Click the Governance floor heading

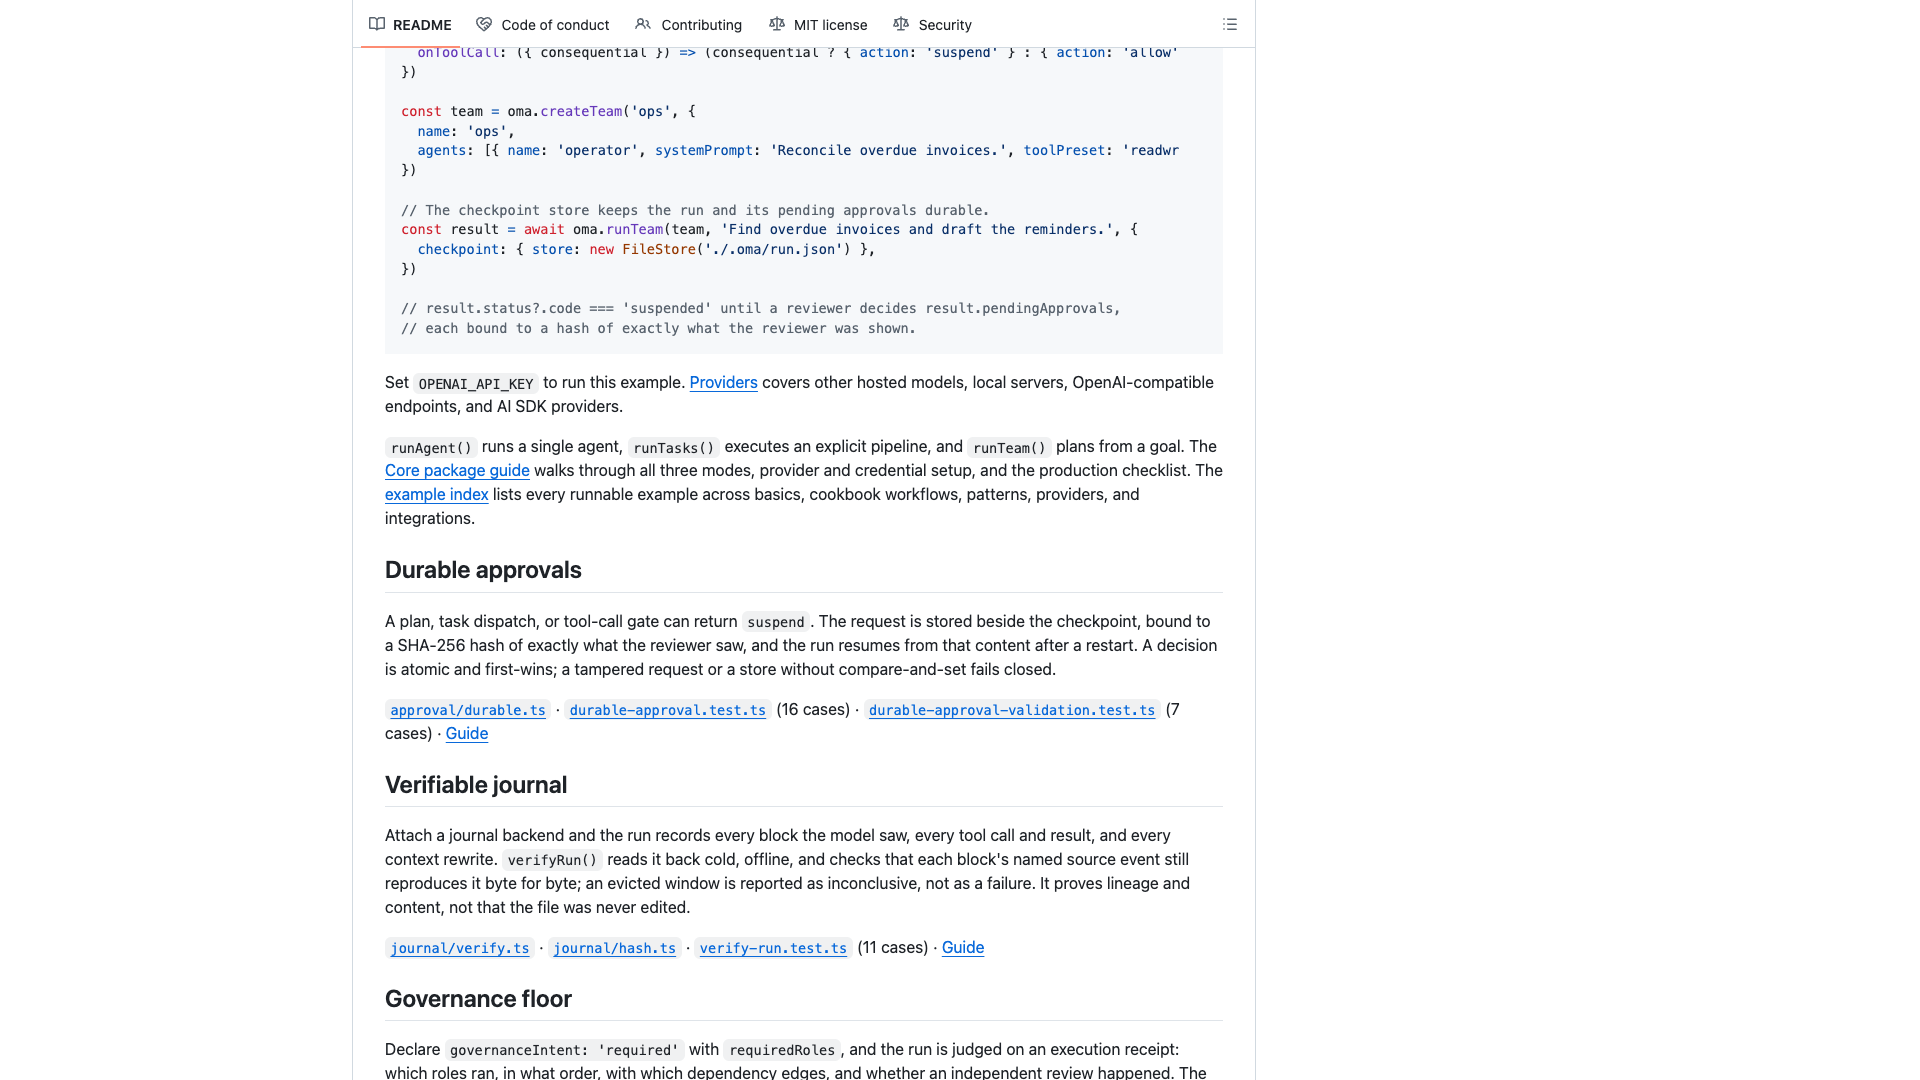click(478, 999)
